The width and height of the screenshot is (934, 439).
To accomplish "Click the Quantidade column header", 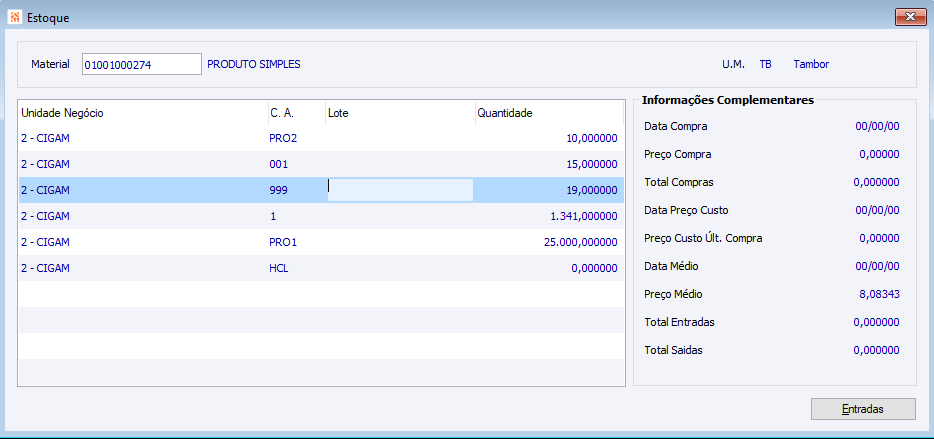I will pos(549,113).
